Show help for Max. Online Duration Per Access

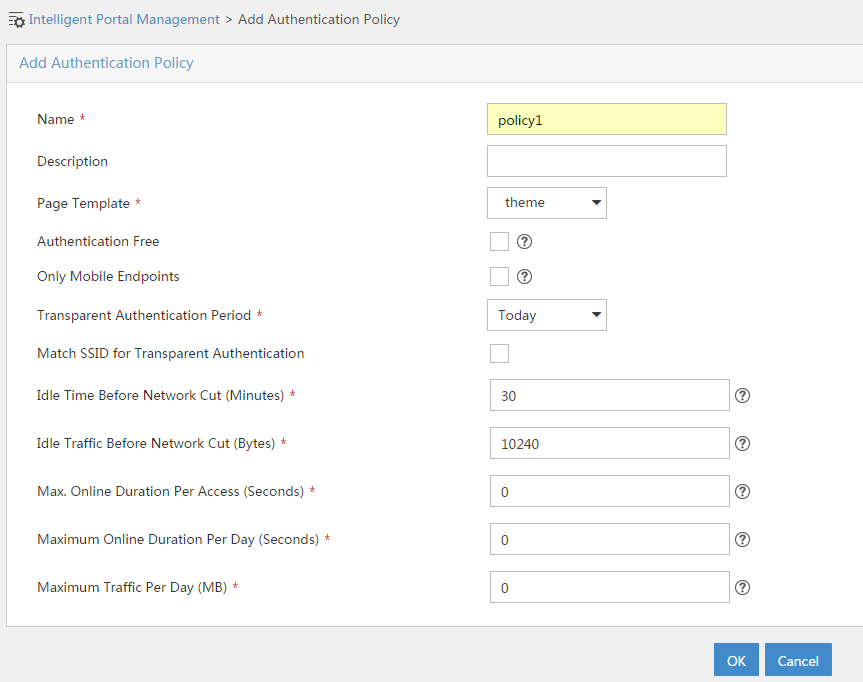point(742,492)
